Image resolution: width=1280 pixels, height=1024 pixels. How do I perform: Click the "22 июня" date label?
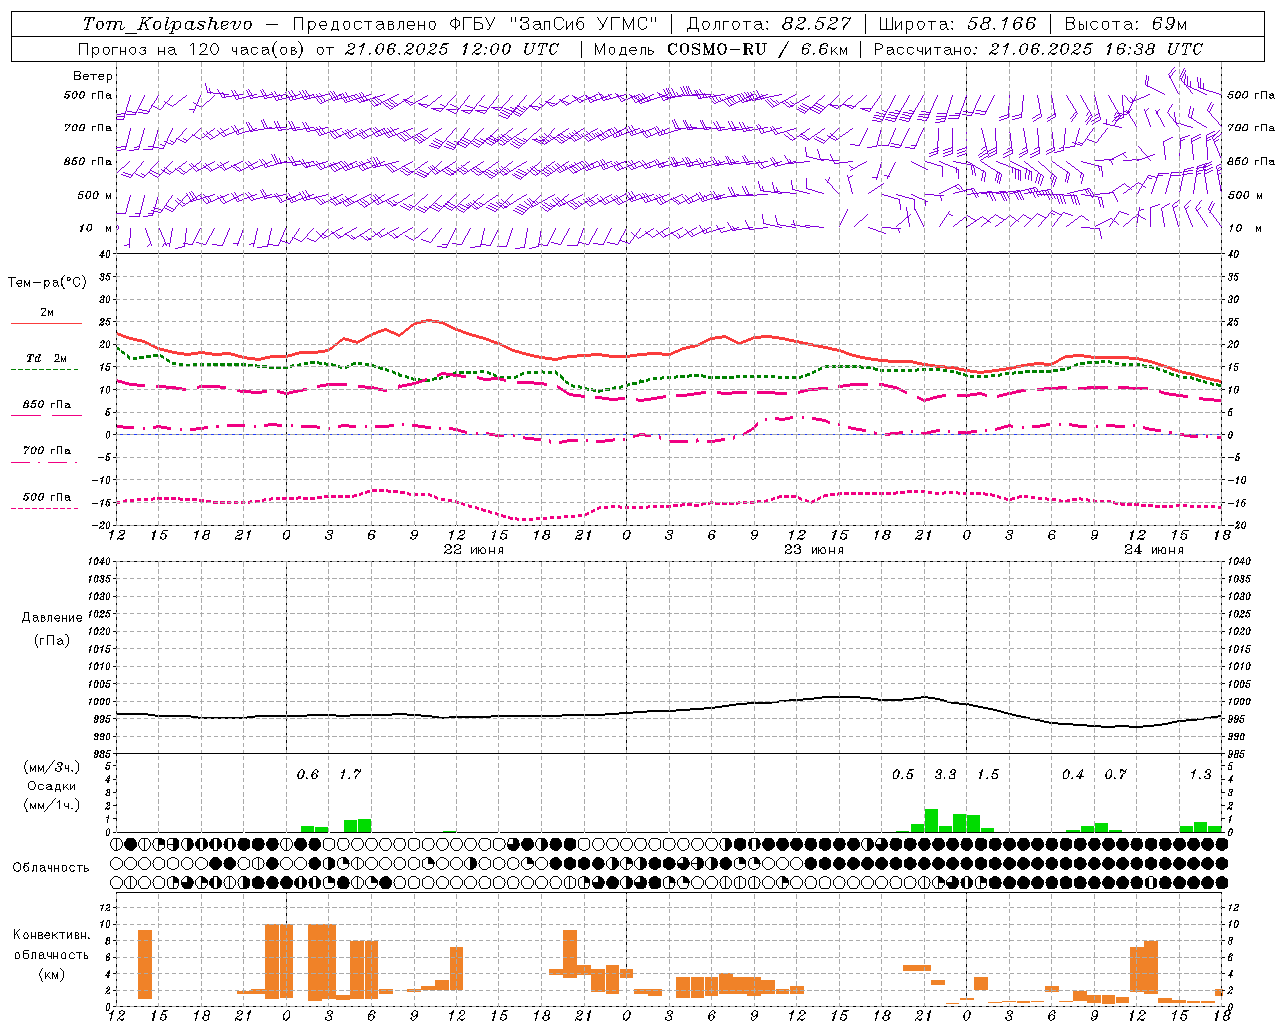[x=474, y=550]
